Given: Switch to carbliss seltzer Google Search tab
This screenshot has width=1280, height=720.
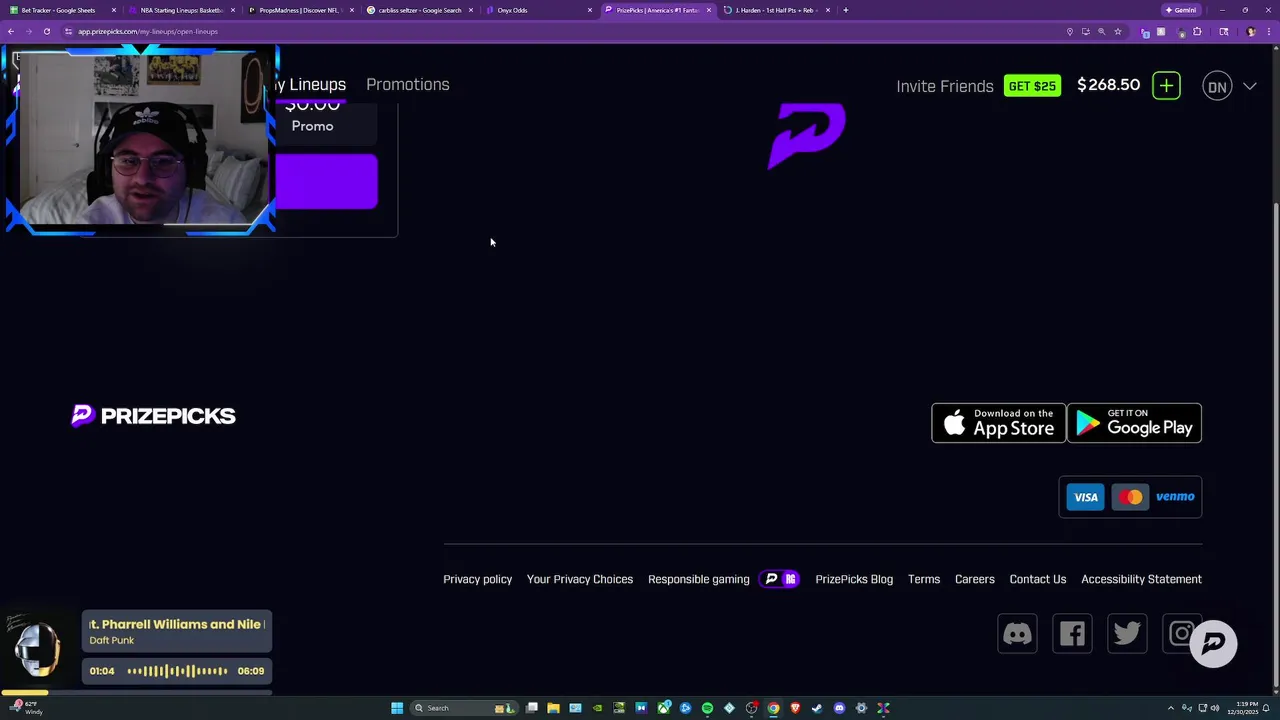Looking at the screenshot, I should pyautogui.click(x=418, y=10).
